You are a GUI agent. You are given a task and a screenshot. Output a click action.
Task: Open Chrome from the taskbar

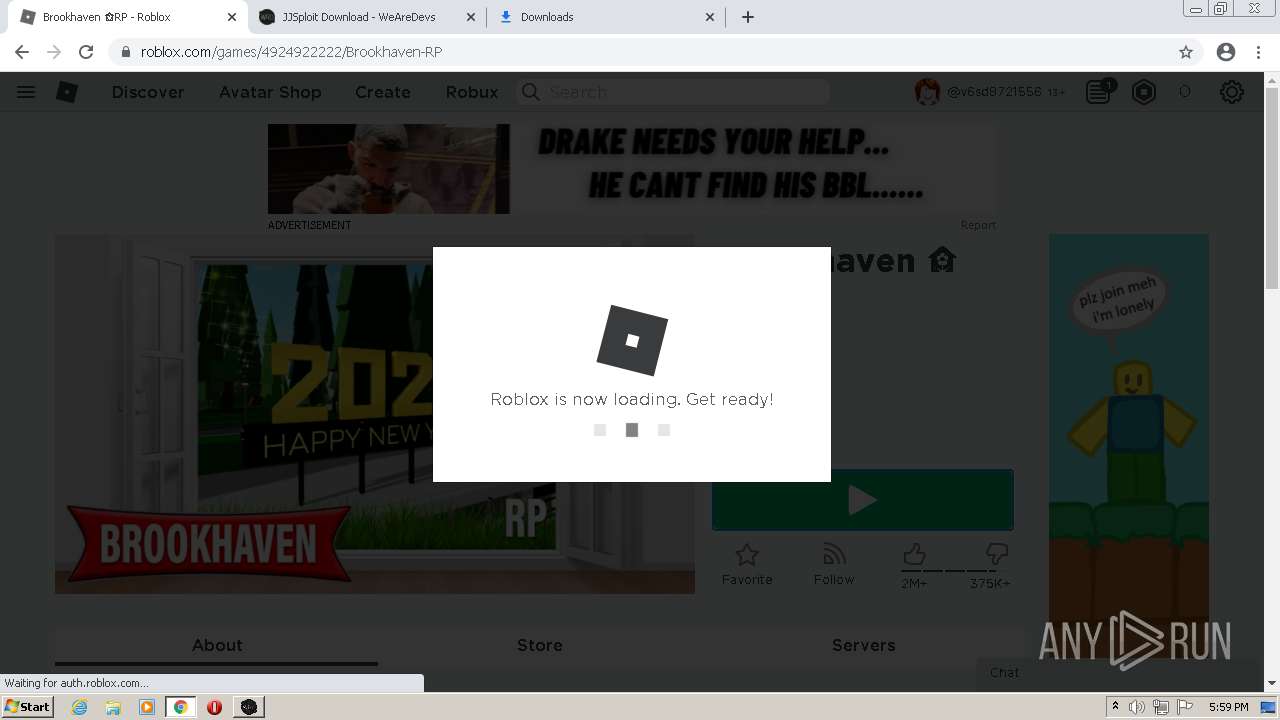[x=180, y=707]
